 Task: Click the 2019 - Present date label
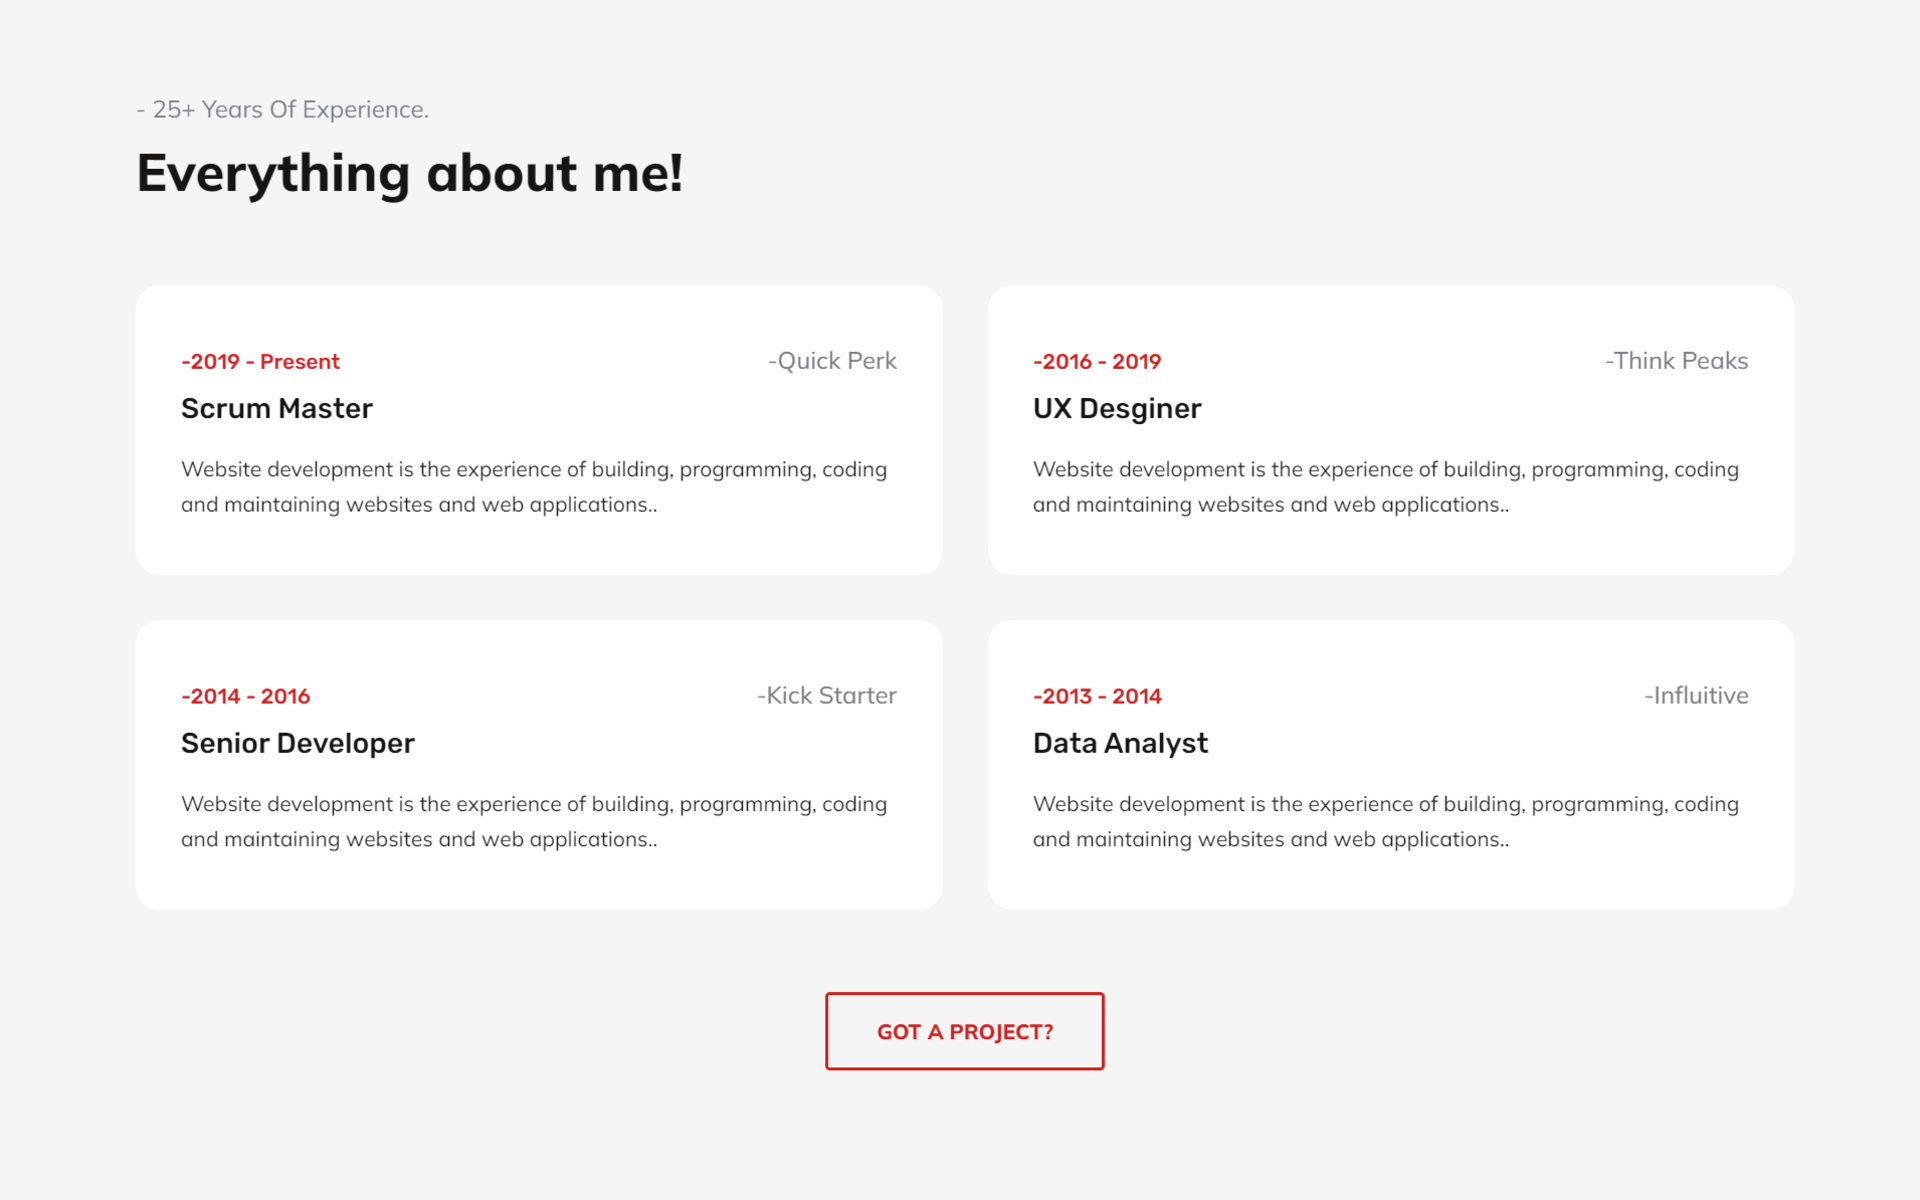click(x=260, y=361)
